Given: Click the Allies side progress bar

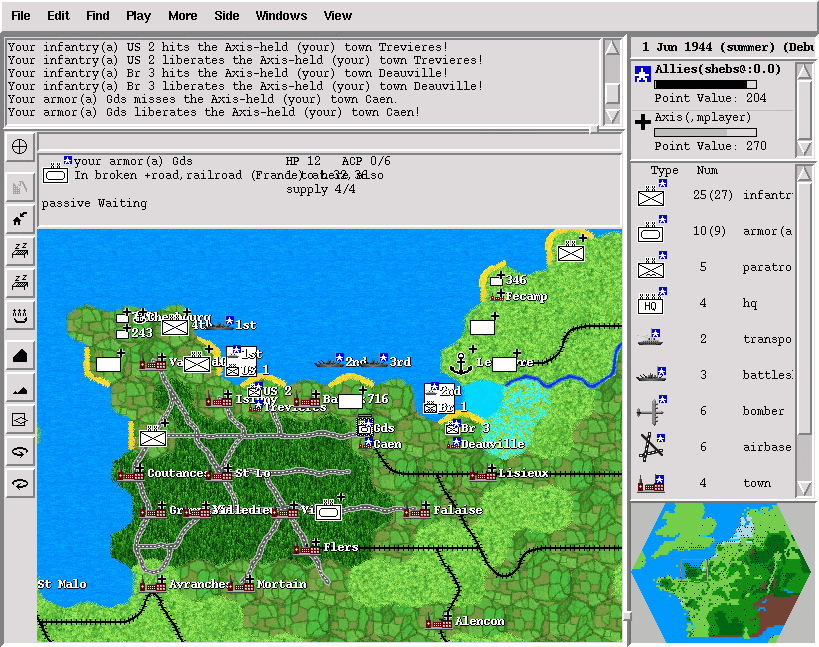Looking at the screenshot, I should [x=705, y=85].
